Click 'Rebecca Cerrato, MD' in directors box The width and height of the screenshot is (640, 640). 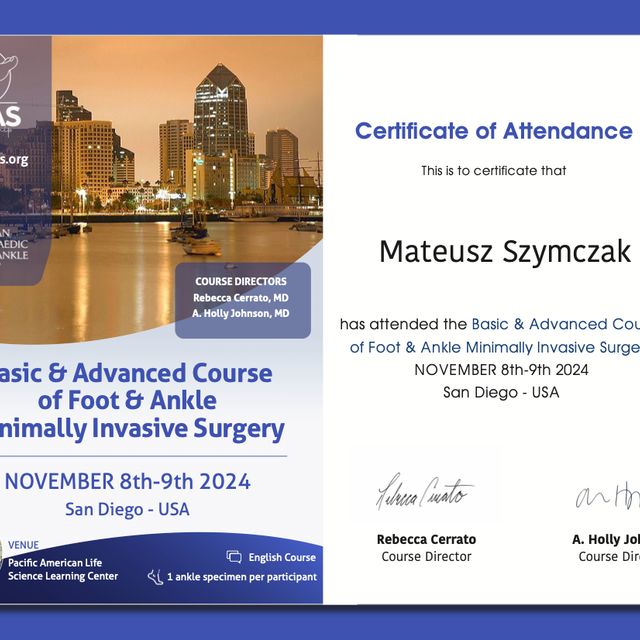coord(241,298)
